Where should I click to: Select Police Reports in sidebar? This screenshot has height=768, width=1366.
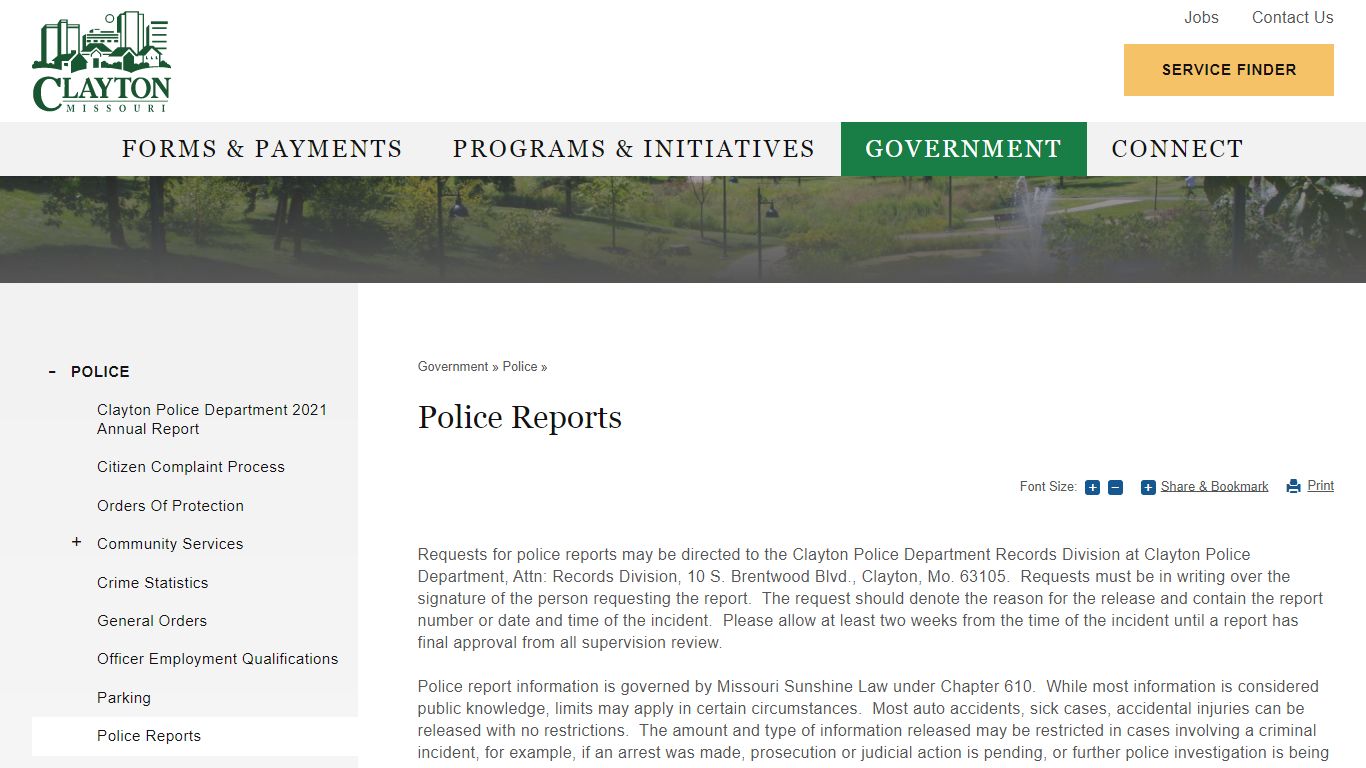coord(149,736)
